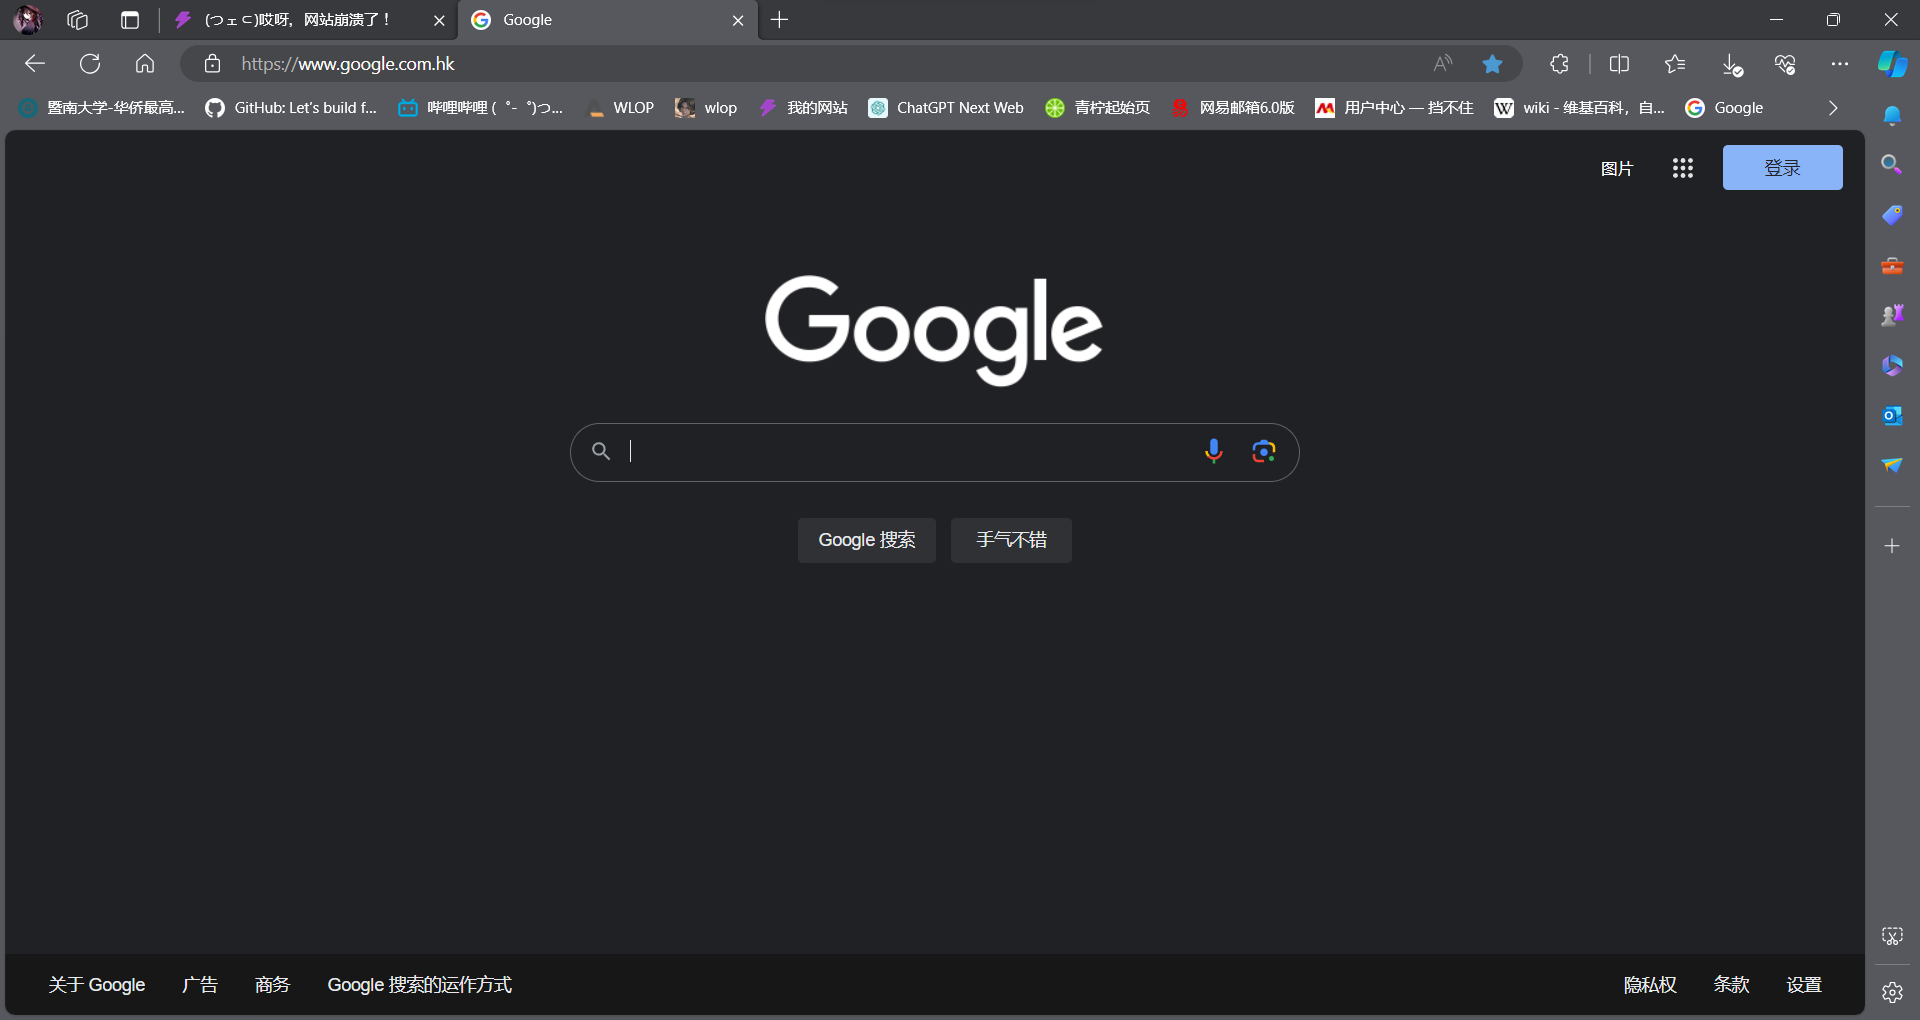Open the Drop paper plane icon
This screenshot has width=1920, height=1020.
(1892, 465)
